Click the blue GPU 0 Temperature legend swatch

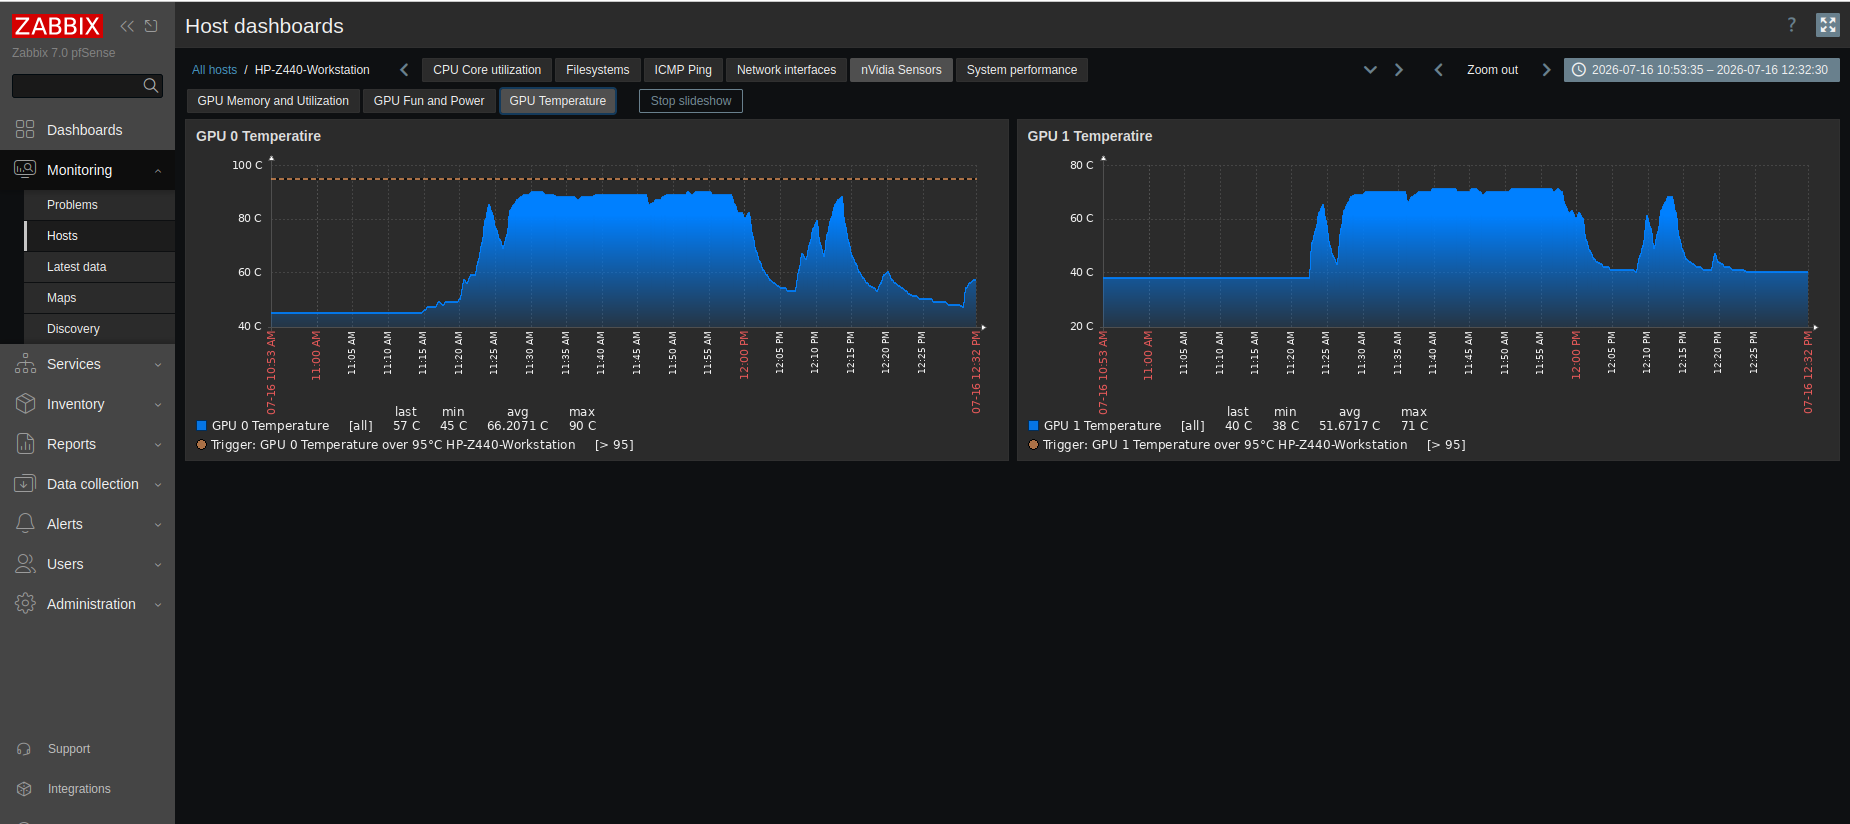coord(201,426)
